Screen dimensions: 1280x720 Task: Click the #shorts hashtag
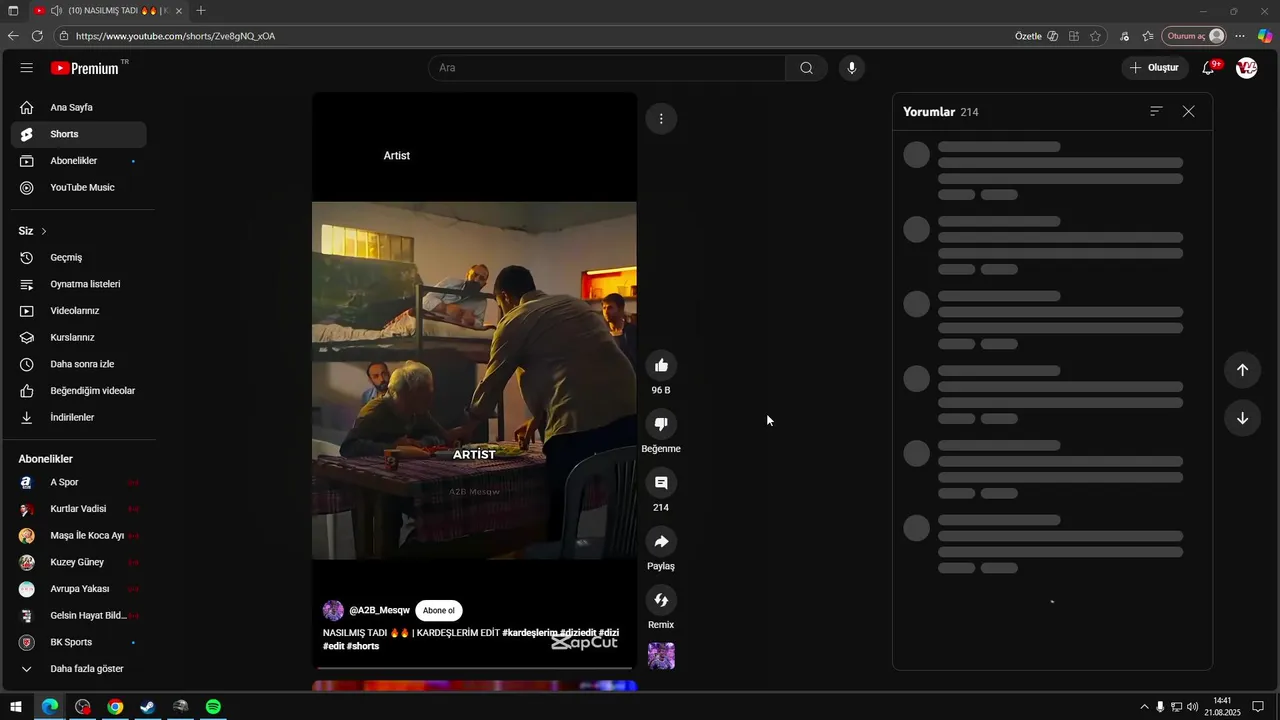(363, 646)
